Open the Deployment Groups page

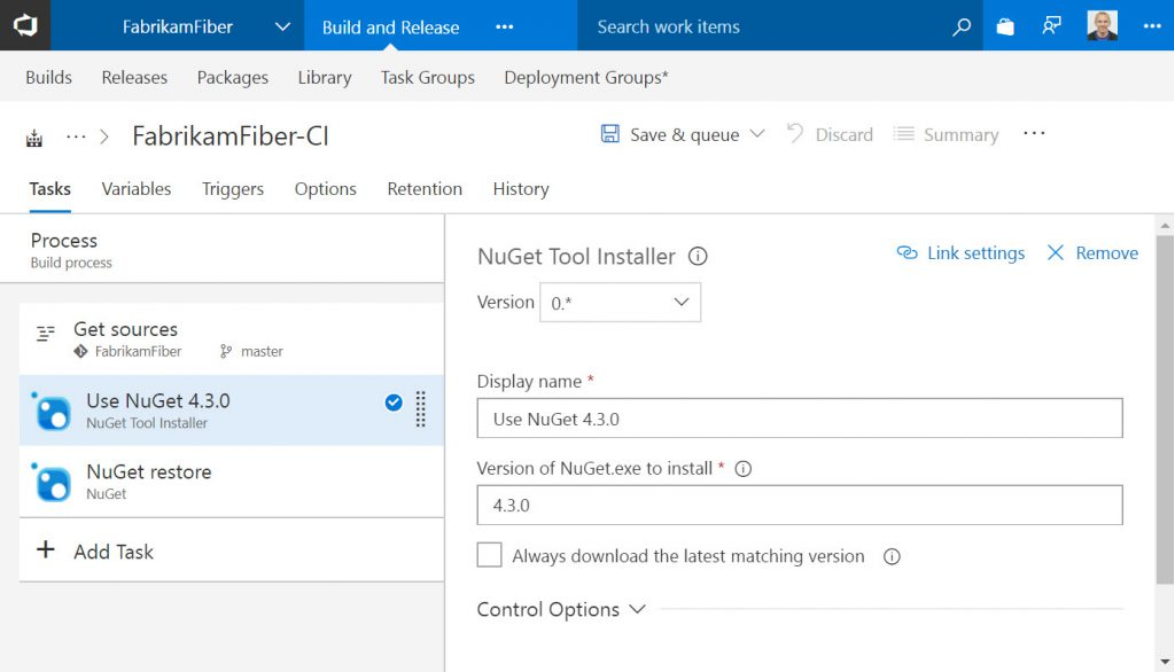[x=586, y=78]
